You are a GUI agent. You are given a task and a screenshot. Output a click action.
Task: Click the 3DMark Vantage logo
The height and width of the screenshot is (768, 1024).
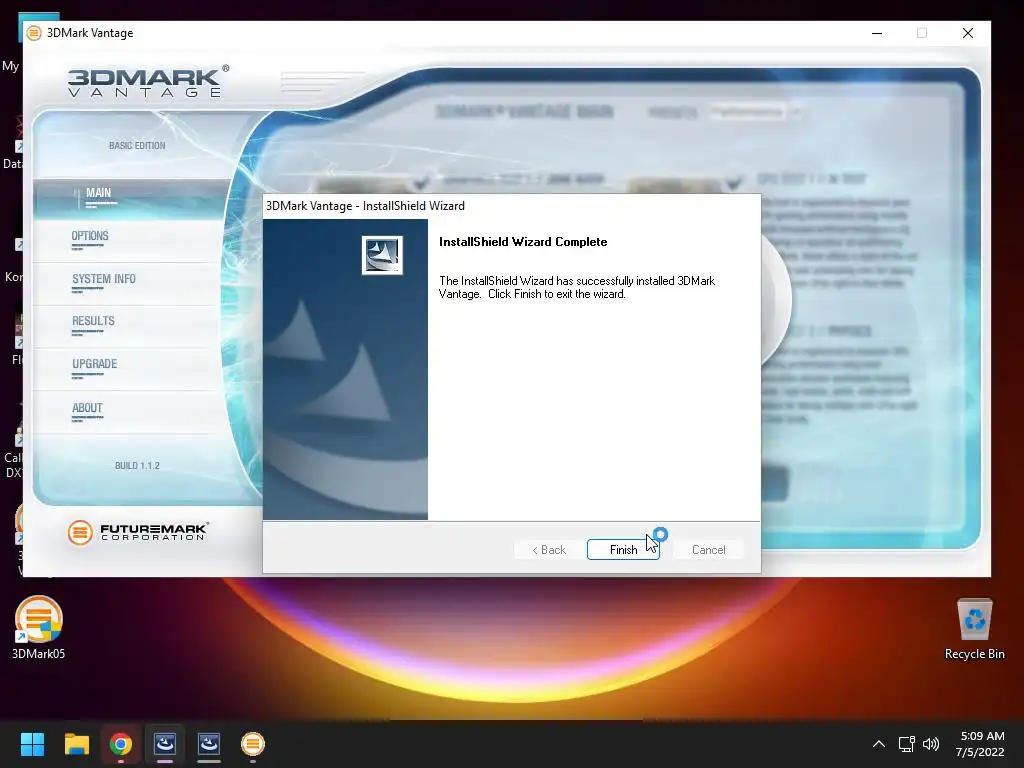pos(148,82)
